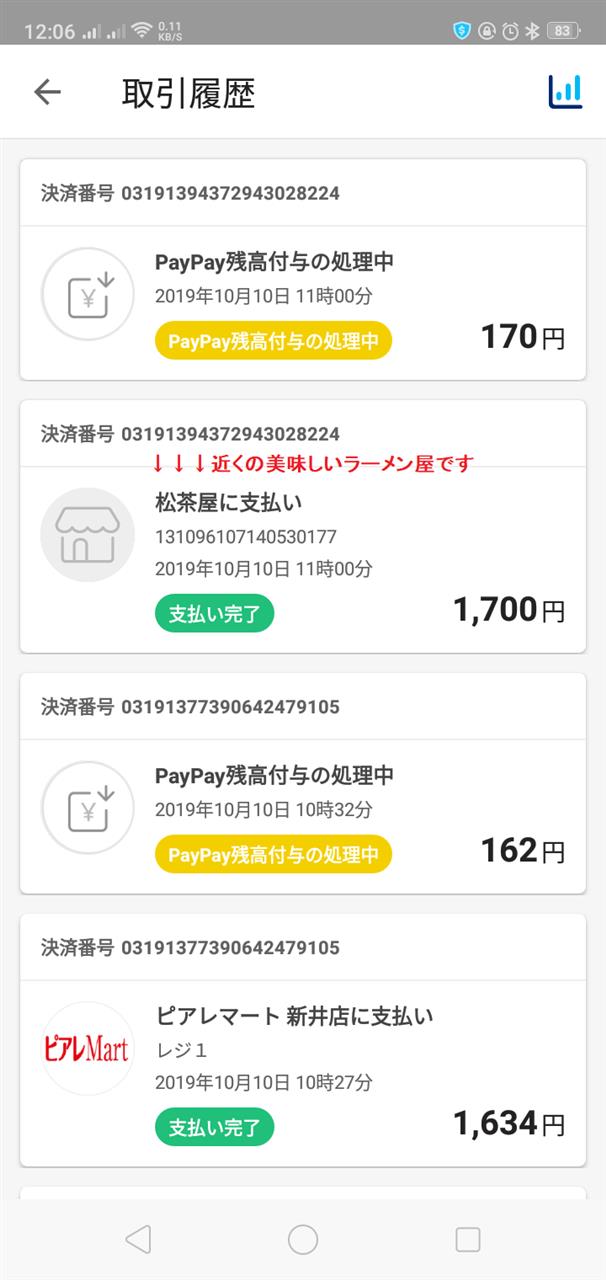Tap the Android back navigation triangle
Screen dimensions: 606x1280
138,1240
